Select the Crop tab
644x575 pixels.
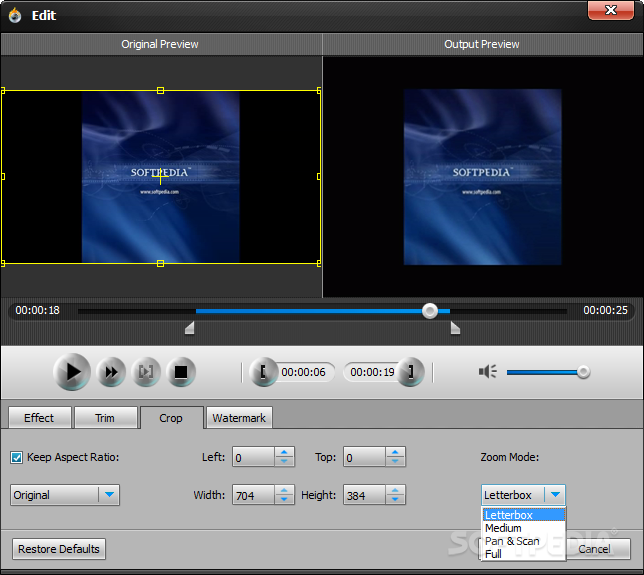[x=171, y=418]
